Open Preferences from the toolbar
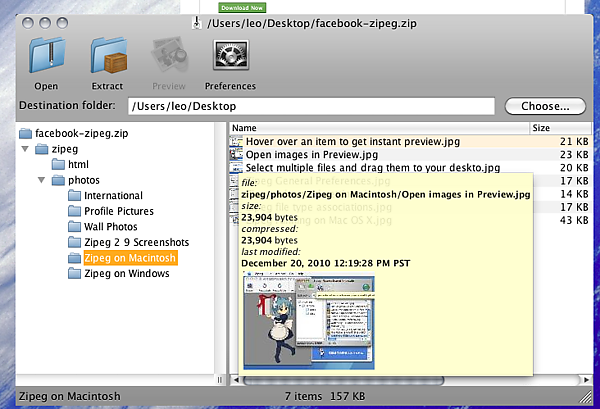 click(230, 59)
